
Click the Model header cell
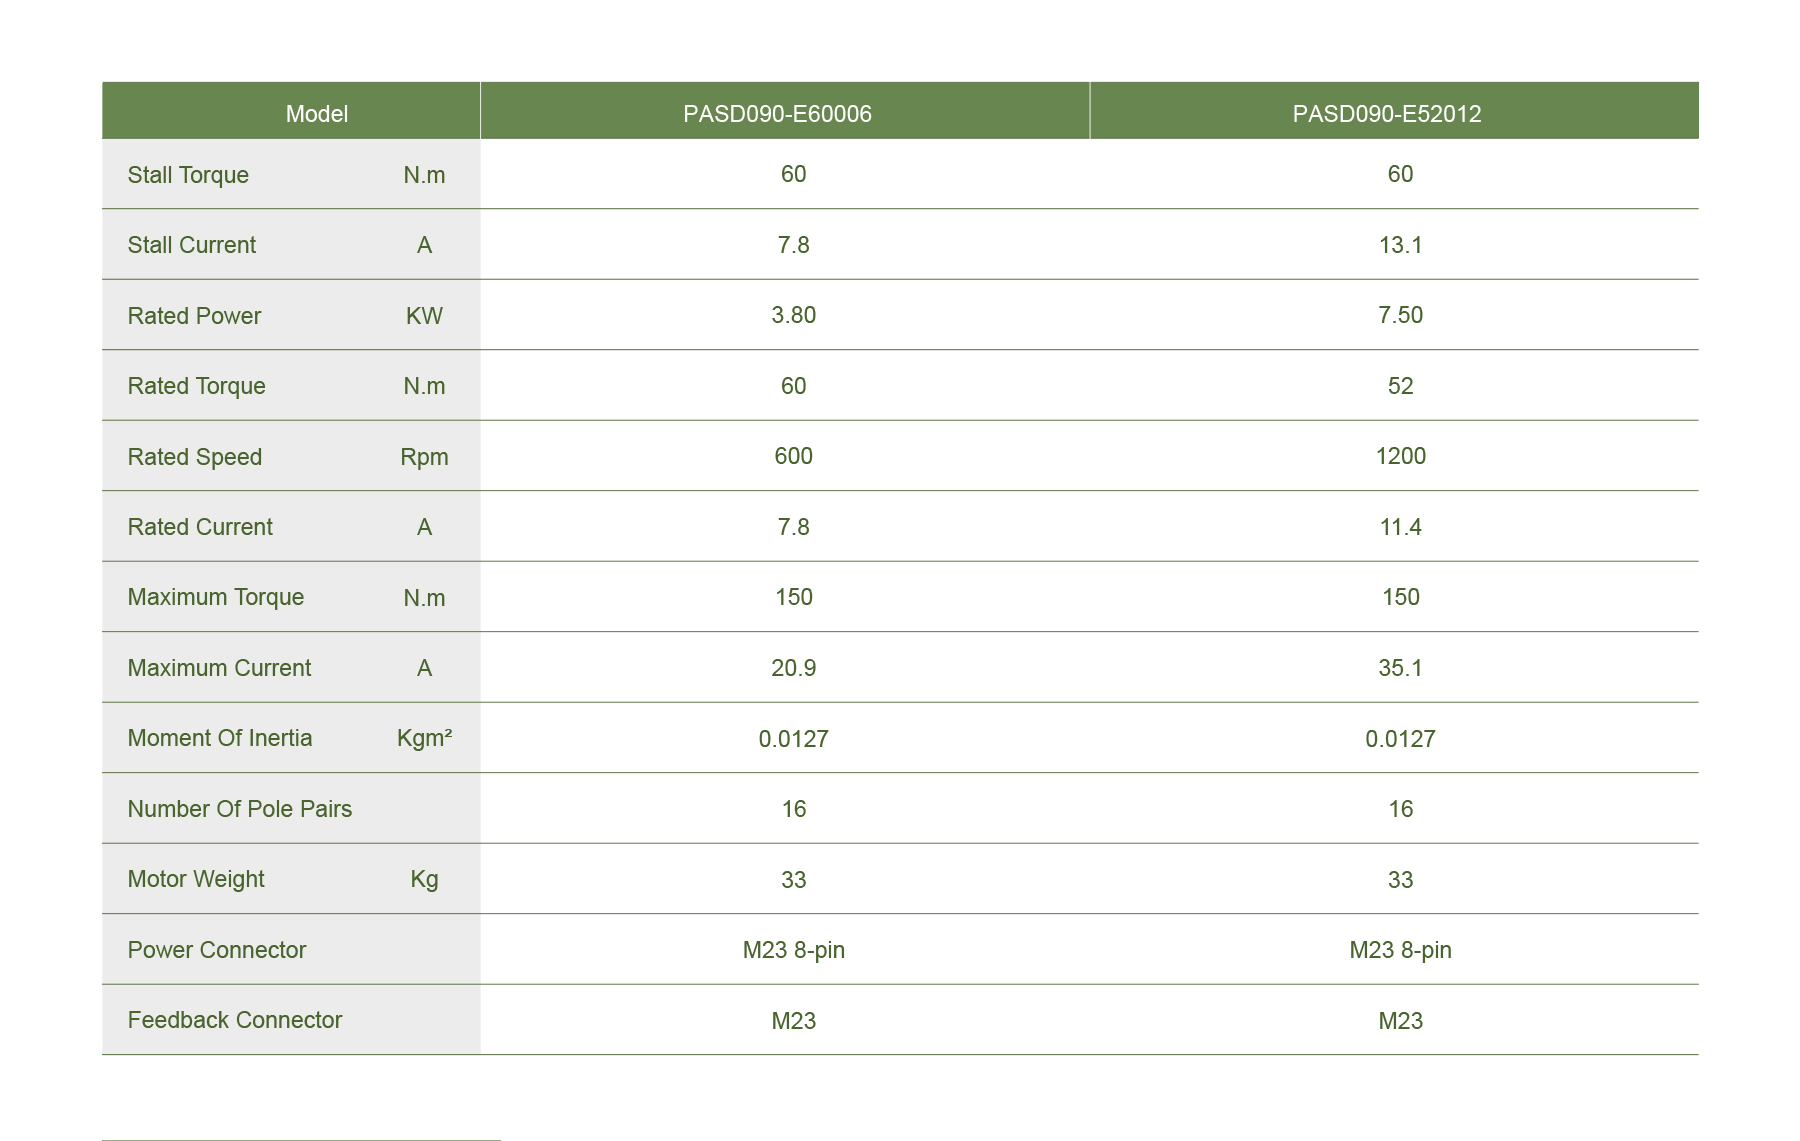coord(316,114)
